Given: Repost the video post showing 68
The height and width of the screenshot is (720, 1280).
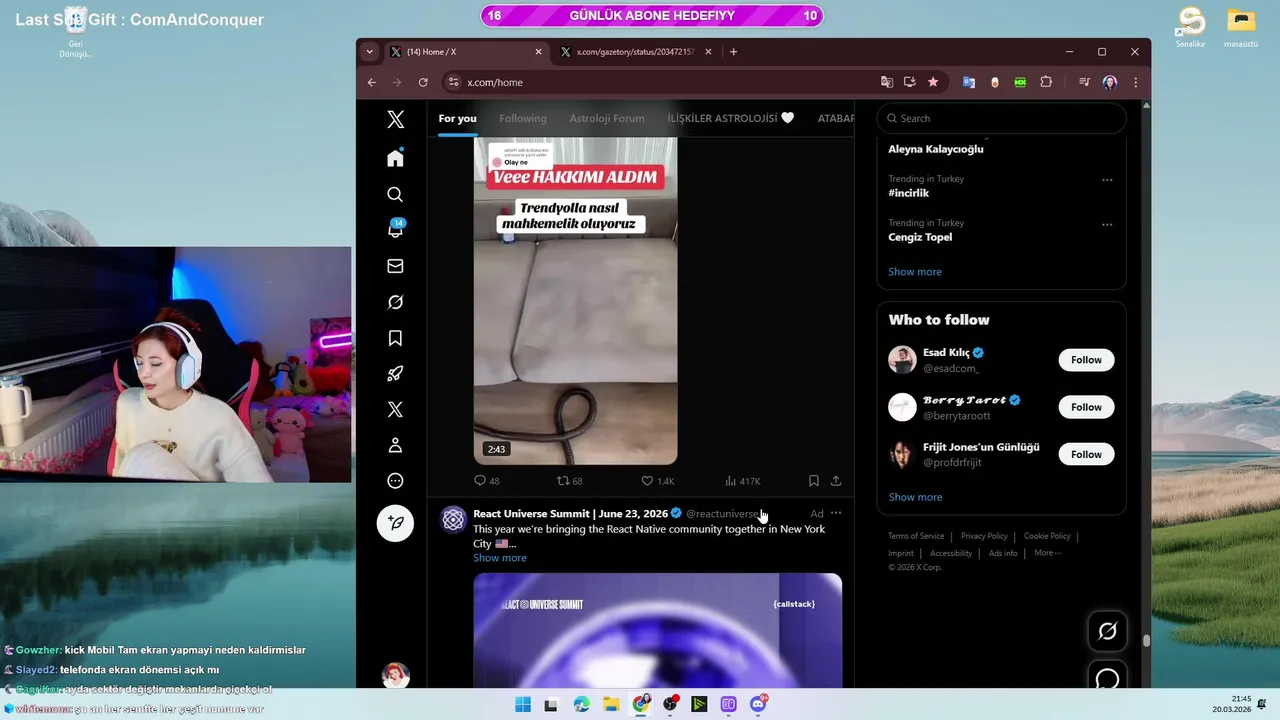Looking at the screenshot, I should (x=569, y=481).
